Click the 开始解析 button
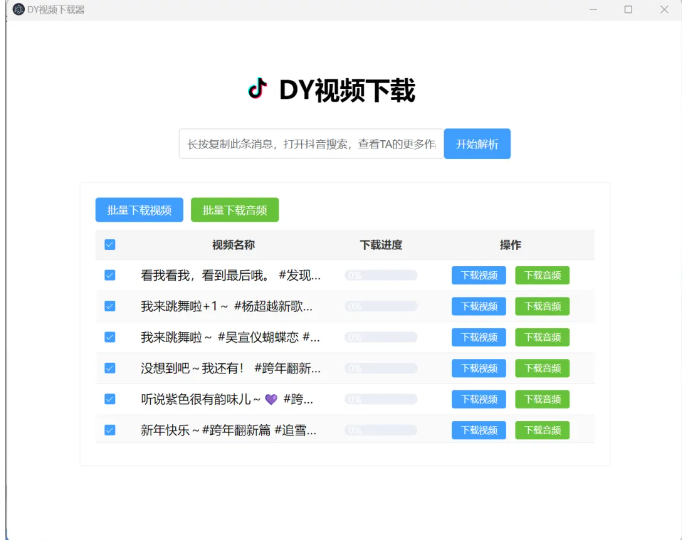This screenshot has width=688, height=540. click(x=477, y=144)
